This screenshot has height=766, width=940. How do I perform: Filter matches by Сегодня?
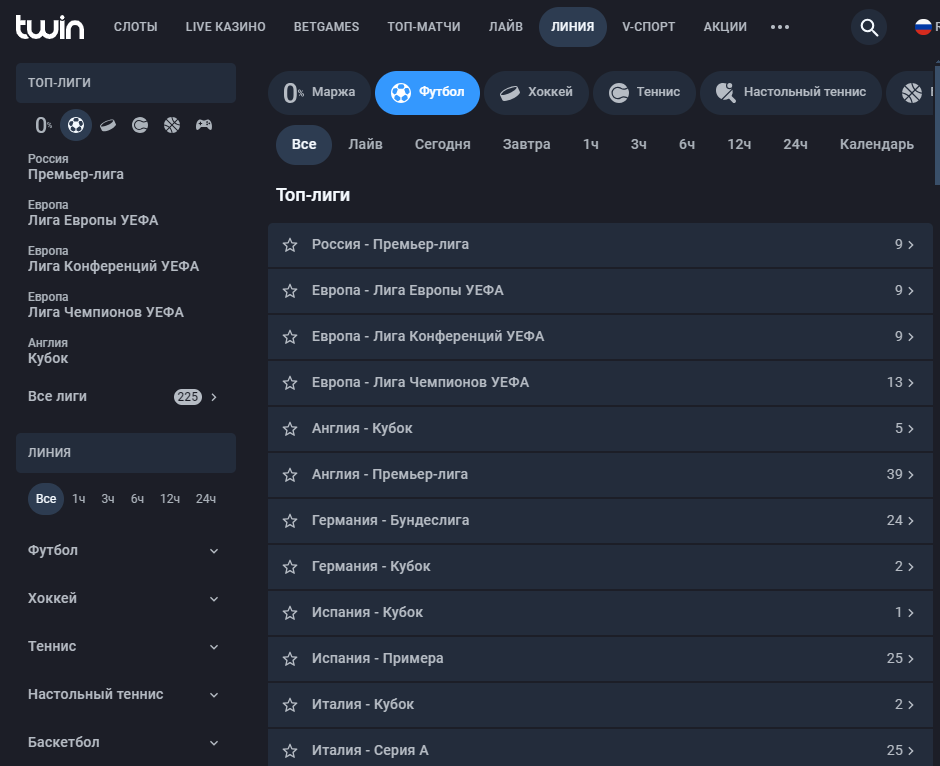[442, 144]
